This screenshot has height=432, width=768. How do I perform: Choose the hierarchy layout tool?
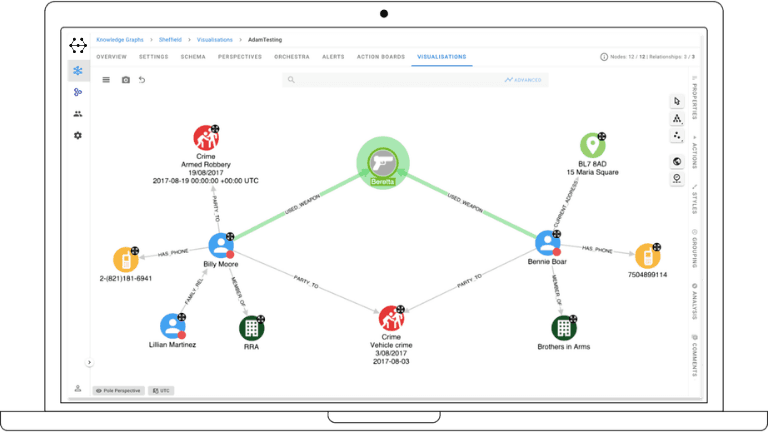677,118
